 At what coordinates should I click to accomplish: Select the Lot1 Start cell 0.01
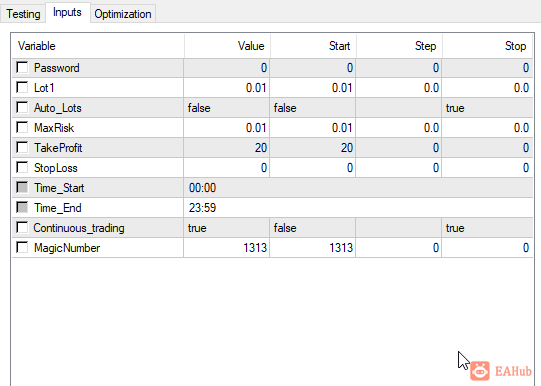pos(313,88)
